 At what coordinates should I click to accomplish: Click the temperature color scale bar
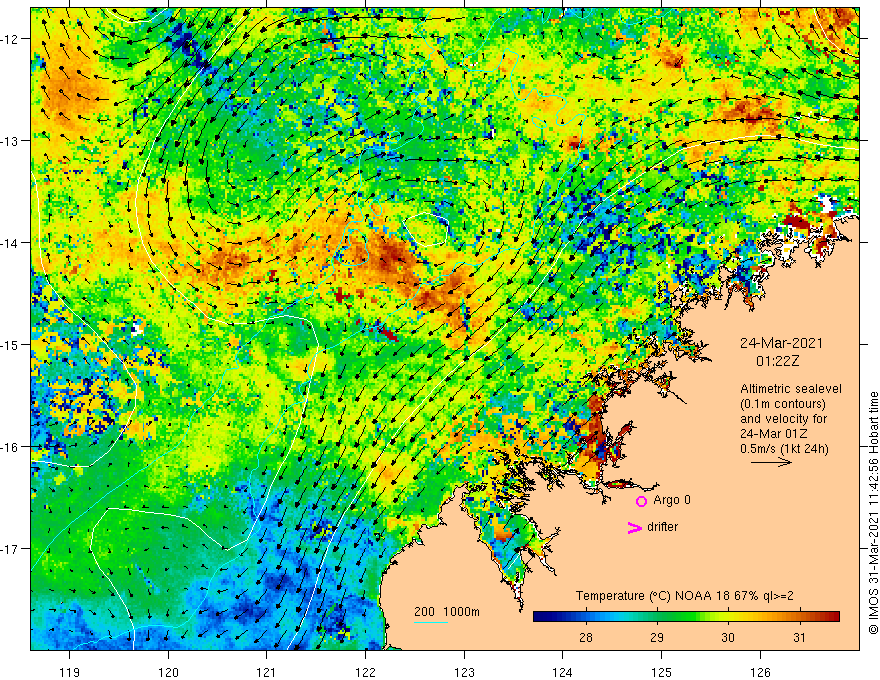coord(686,616)
